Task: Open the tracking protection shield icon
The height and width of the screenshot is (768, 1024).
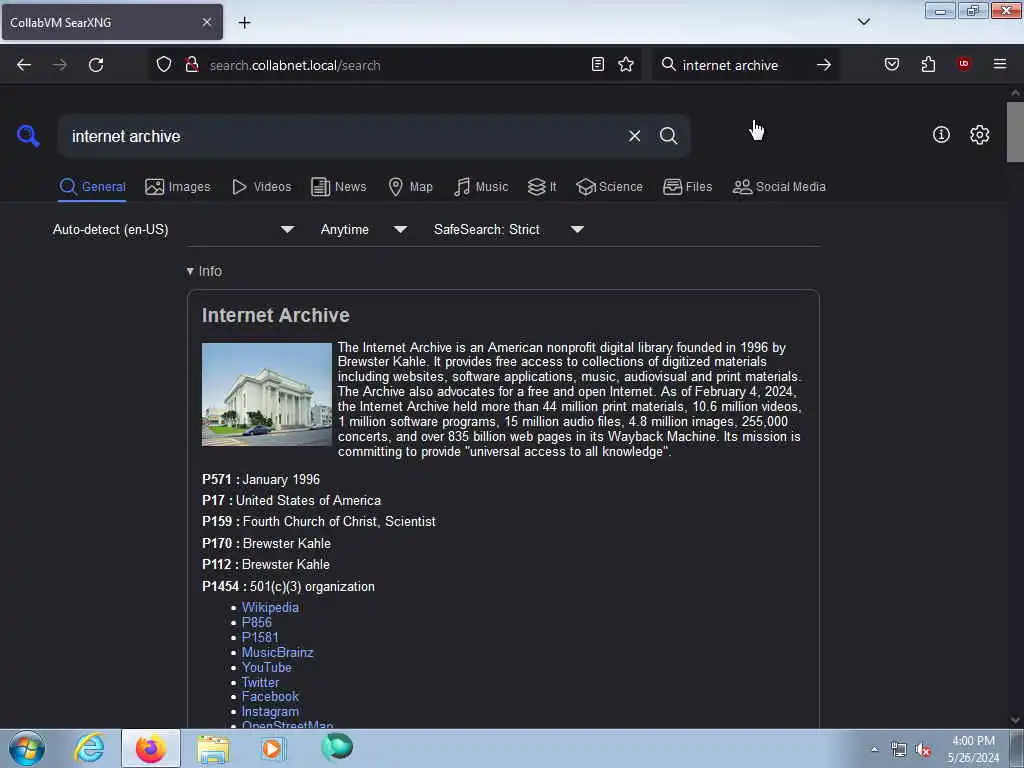Action: (164, 65)
